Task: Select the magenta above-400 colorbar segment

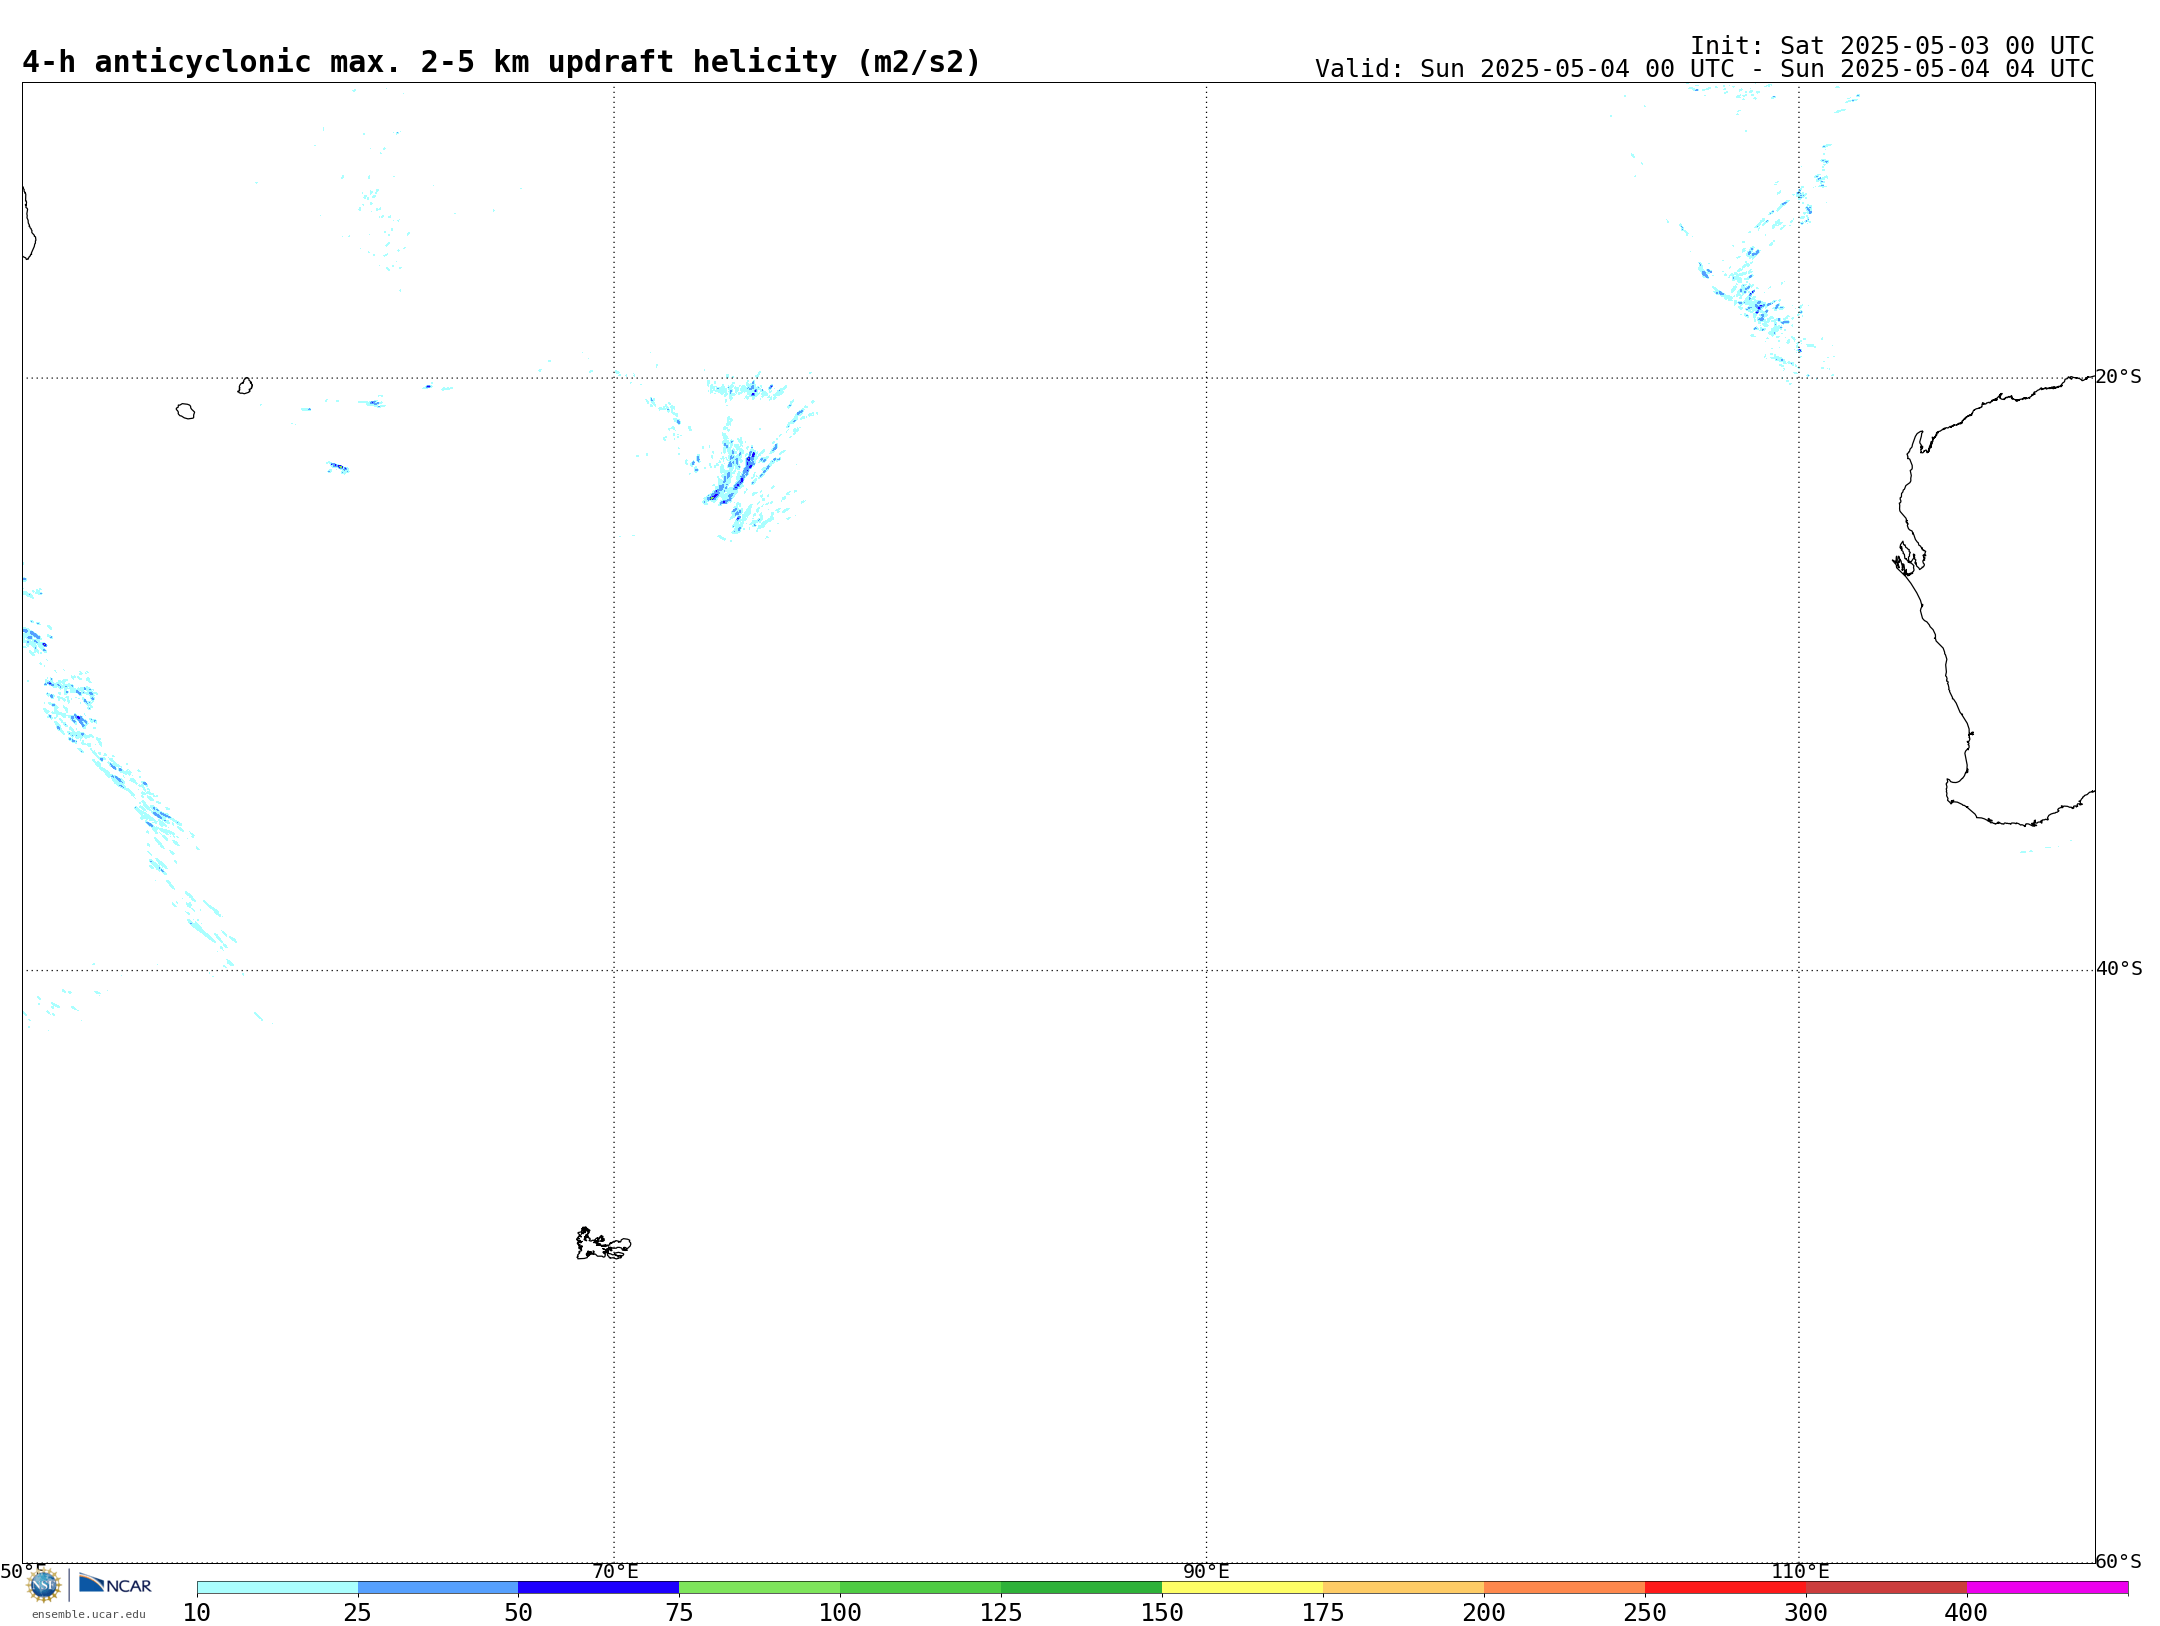Action: [2048, 1587]
